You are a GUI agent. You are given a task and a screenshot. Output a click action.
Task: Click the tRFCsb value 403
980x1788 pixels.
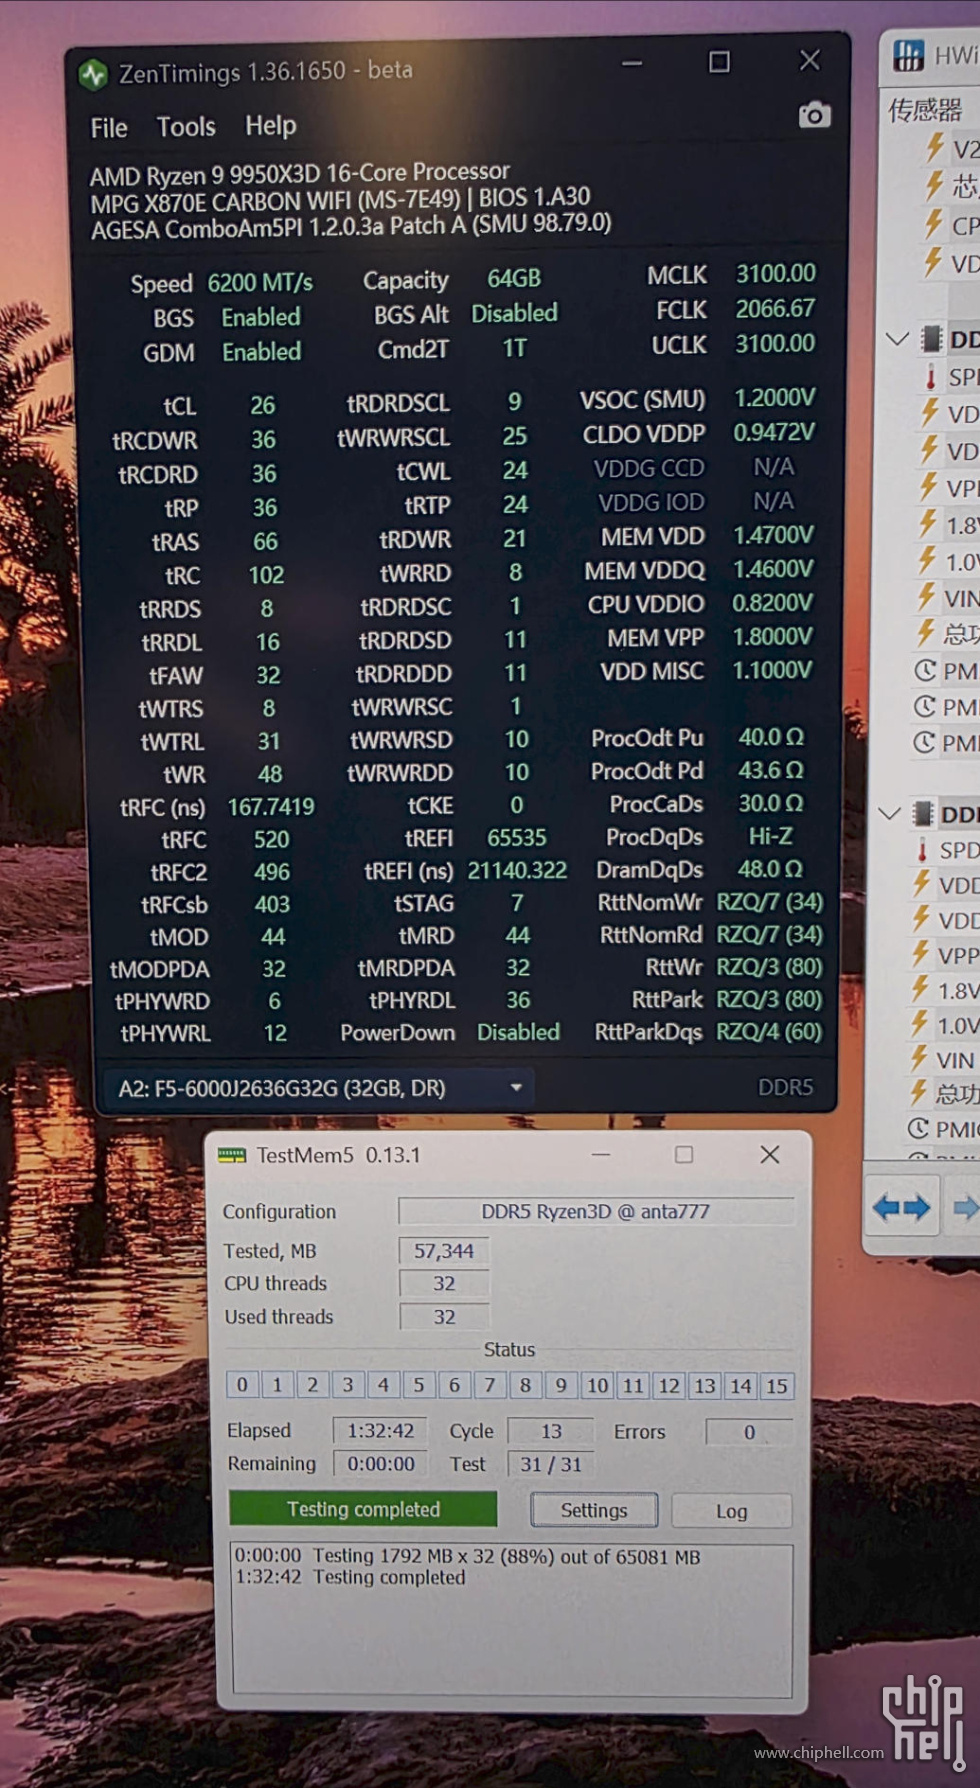tap(272, 905)
